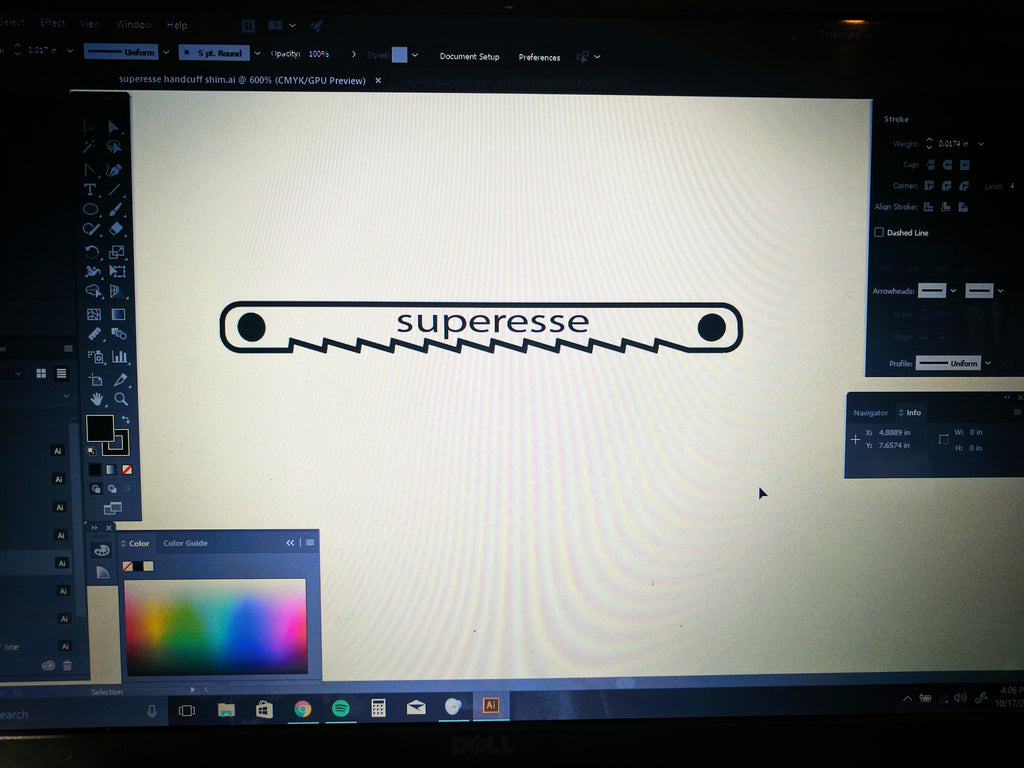Image resolution: width=1024 pixels, height=768 pixels.
Task: Select the Rotate tool
Action: (x=92, y=252)
